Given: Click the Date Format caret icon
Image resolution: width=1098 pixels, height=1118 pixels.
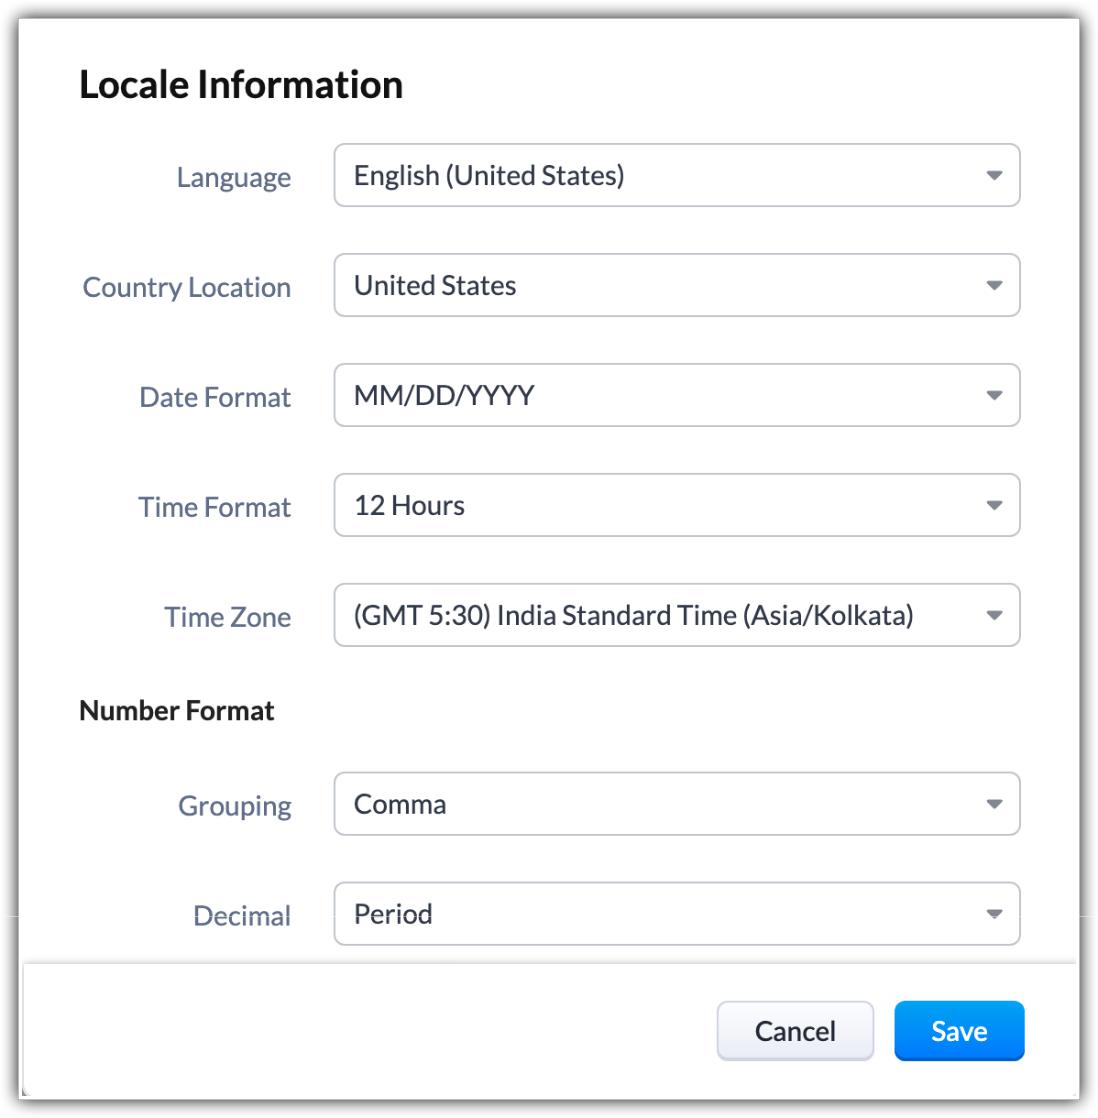Looking at the screenshot, I should click(x=994, y=395).
